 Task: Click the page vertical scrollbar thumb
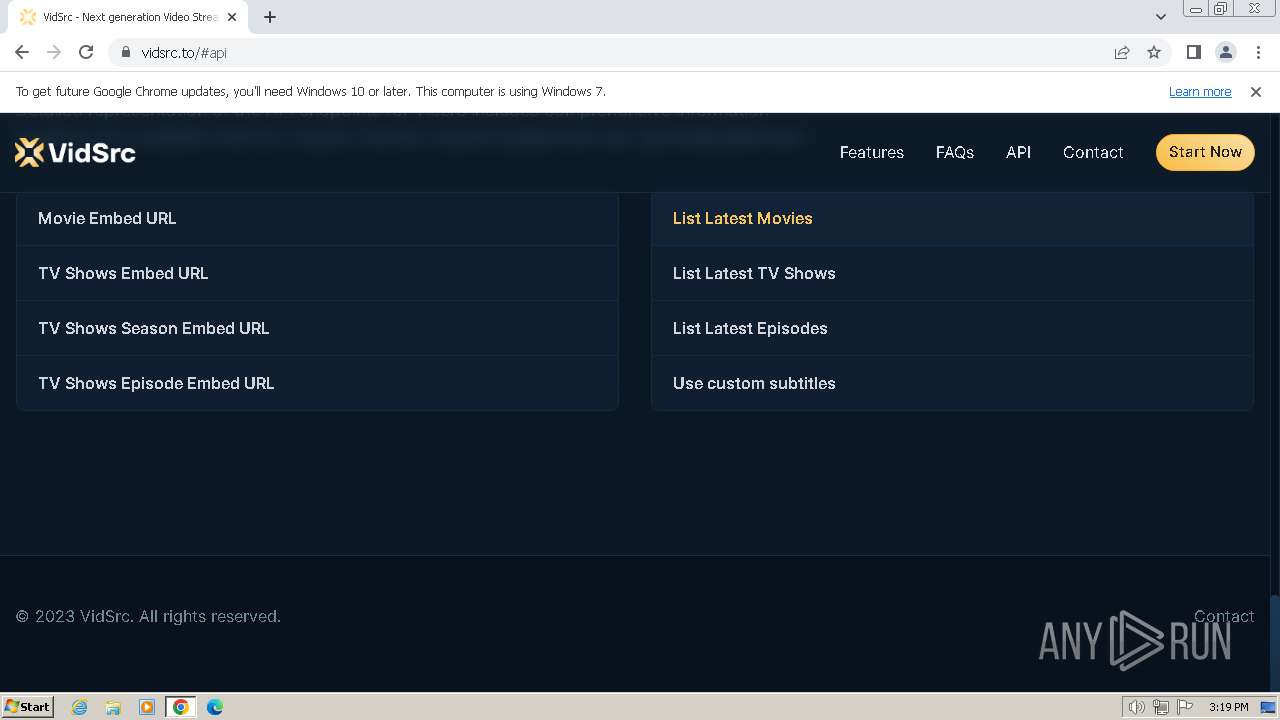[x=1274, y=642]
